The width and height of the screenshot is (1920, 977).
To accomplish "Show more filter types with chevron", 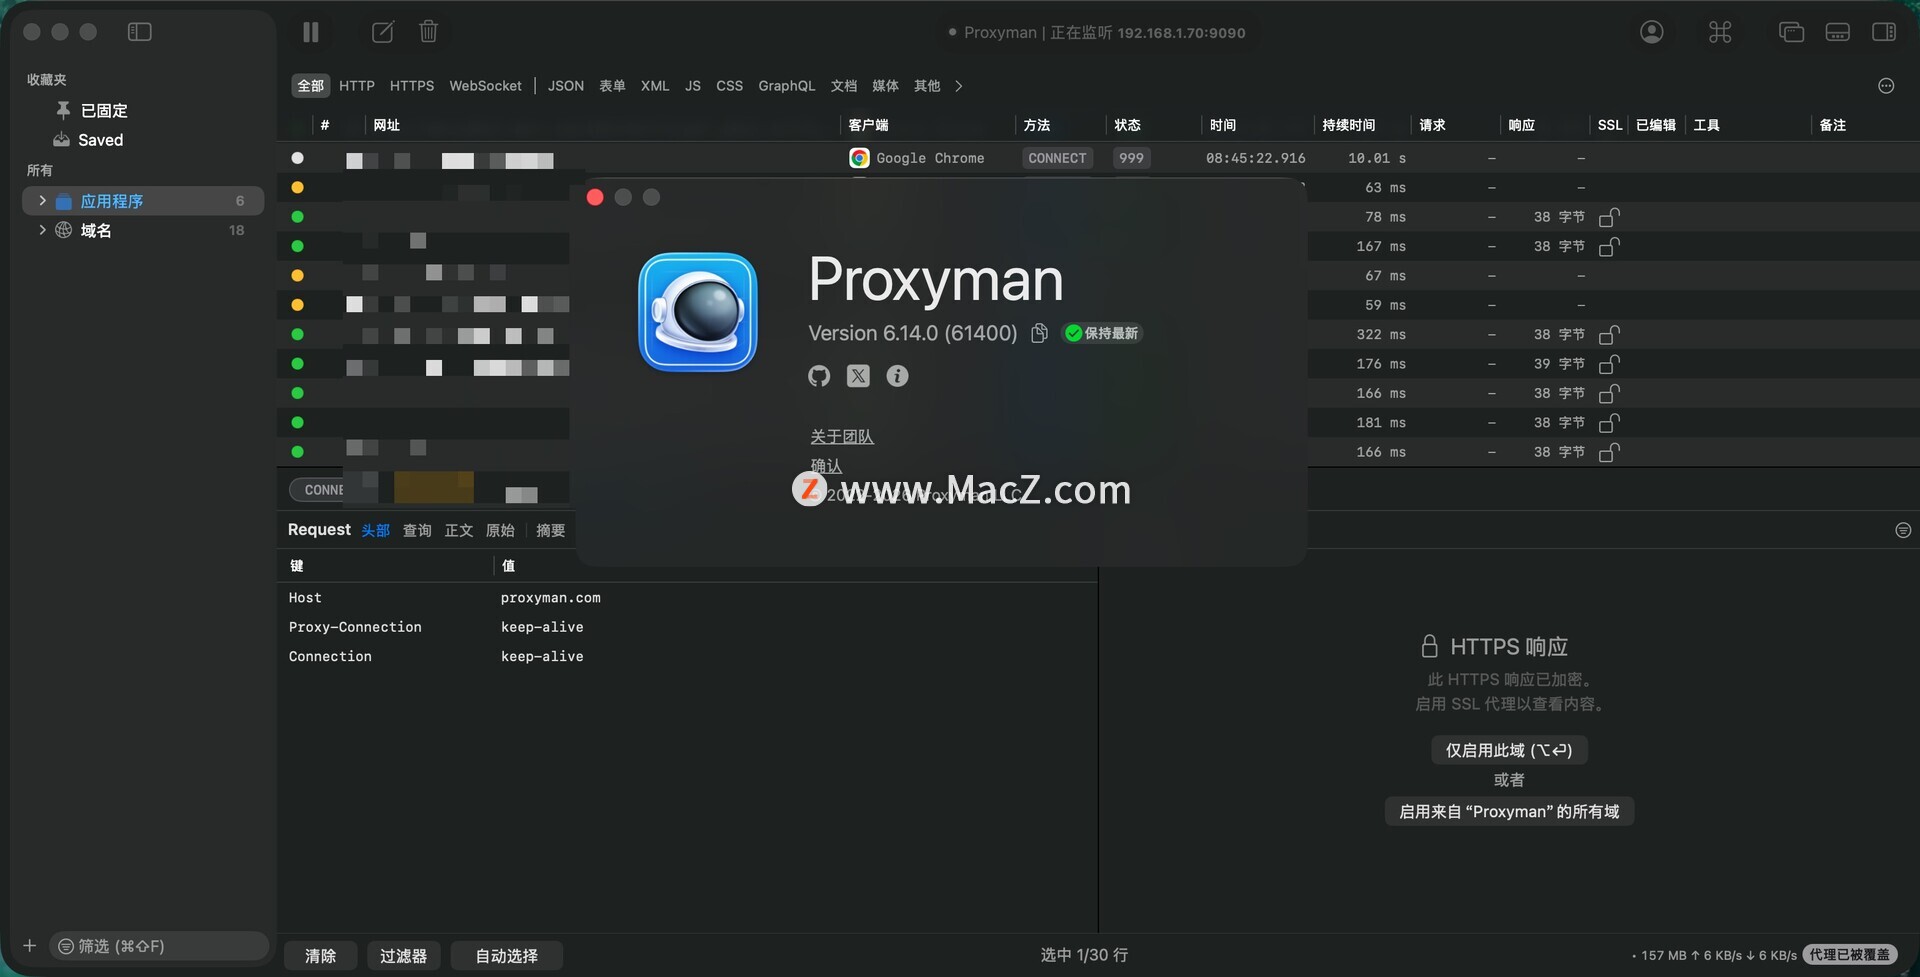I will (958, 86).
